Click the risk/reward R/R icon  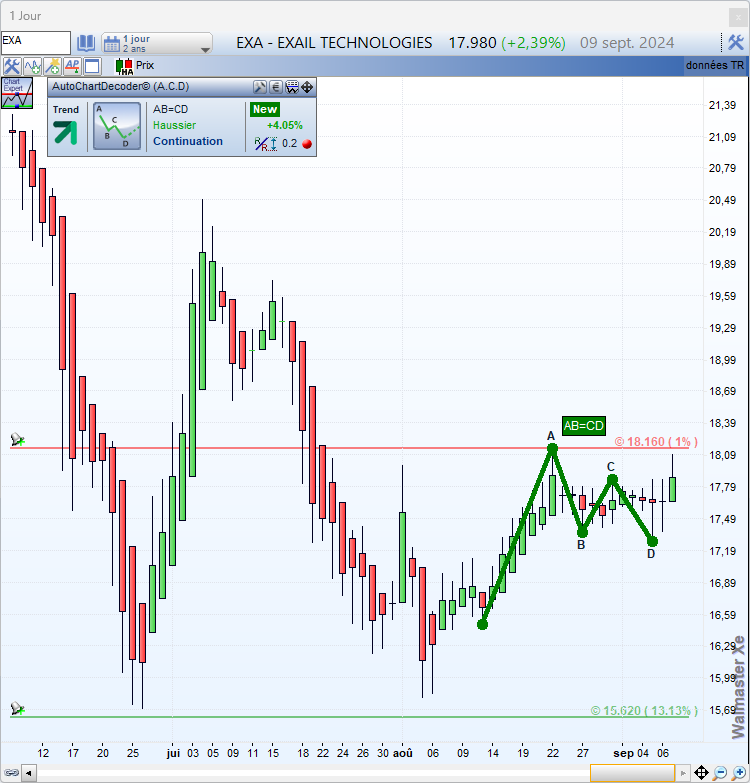[x=266, y=144]
